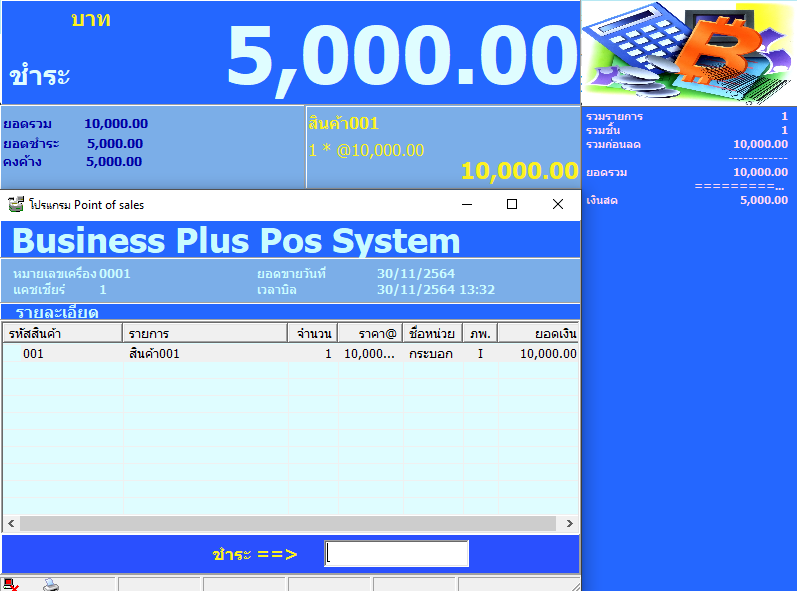Click the horizontal scrollbar left arrow
The width and height of the screenshot is (797, 591).
(x=11, y=524)
